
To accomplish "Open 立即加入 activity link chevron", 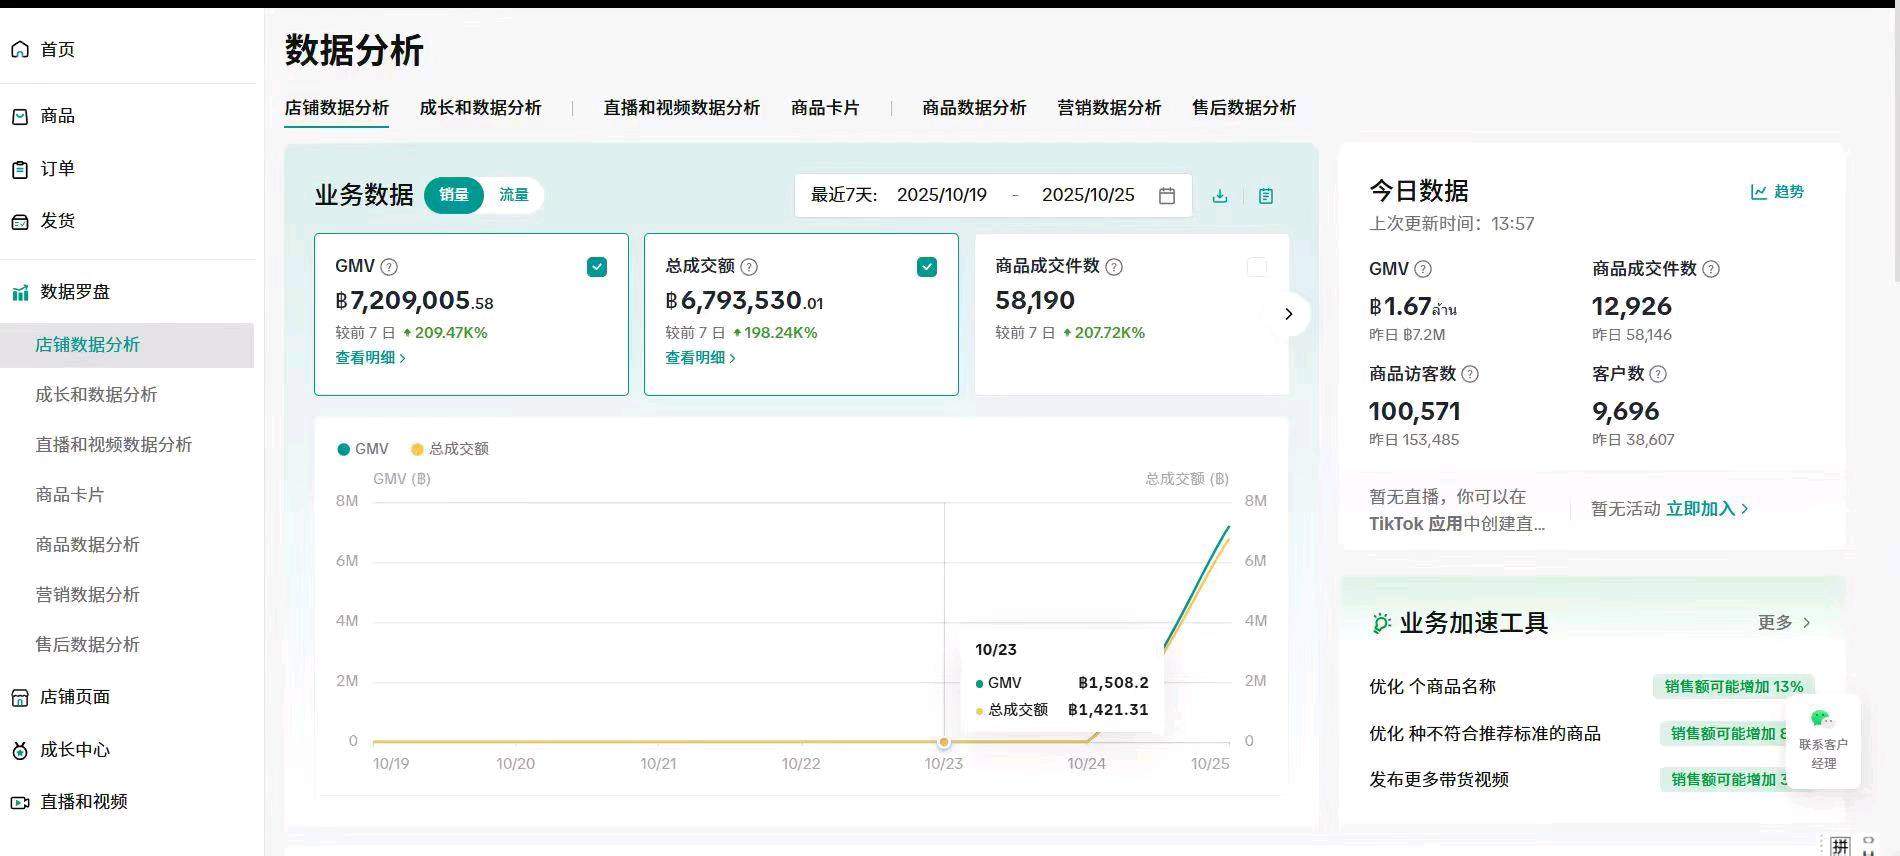I will tap(1745, 509).
